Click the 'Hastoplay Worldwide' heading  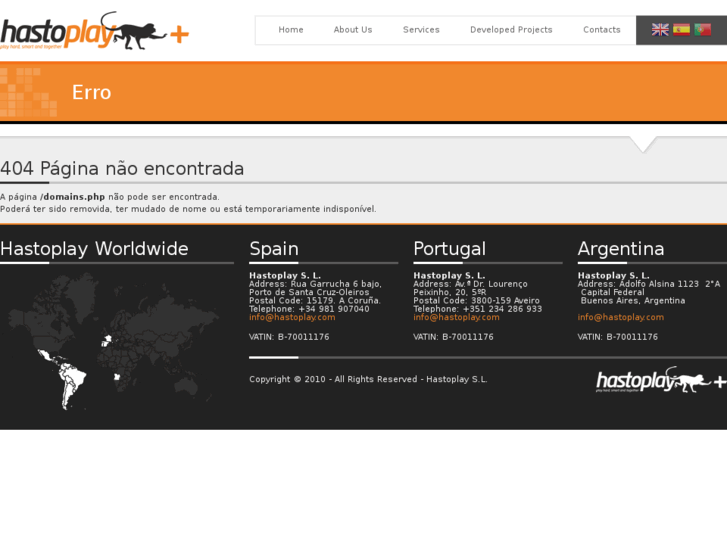pos(94,249)
